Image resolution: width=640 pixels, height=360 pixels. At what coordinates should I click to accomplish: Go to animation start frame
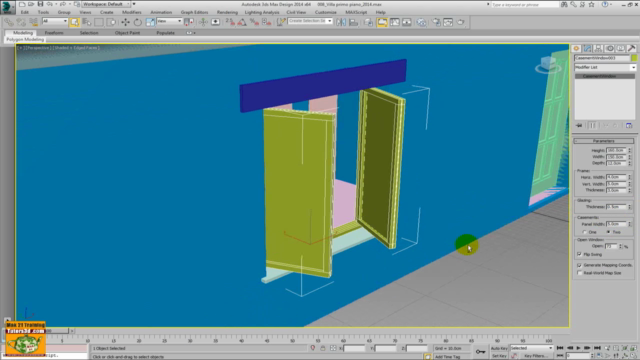tap(560, 348)
